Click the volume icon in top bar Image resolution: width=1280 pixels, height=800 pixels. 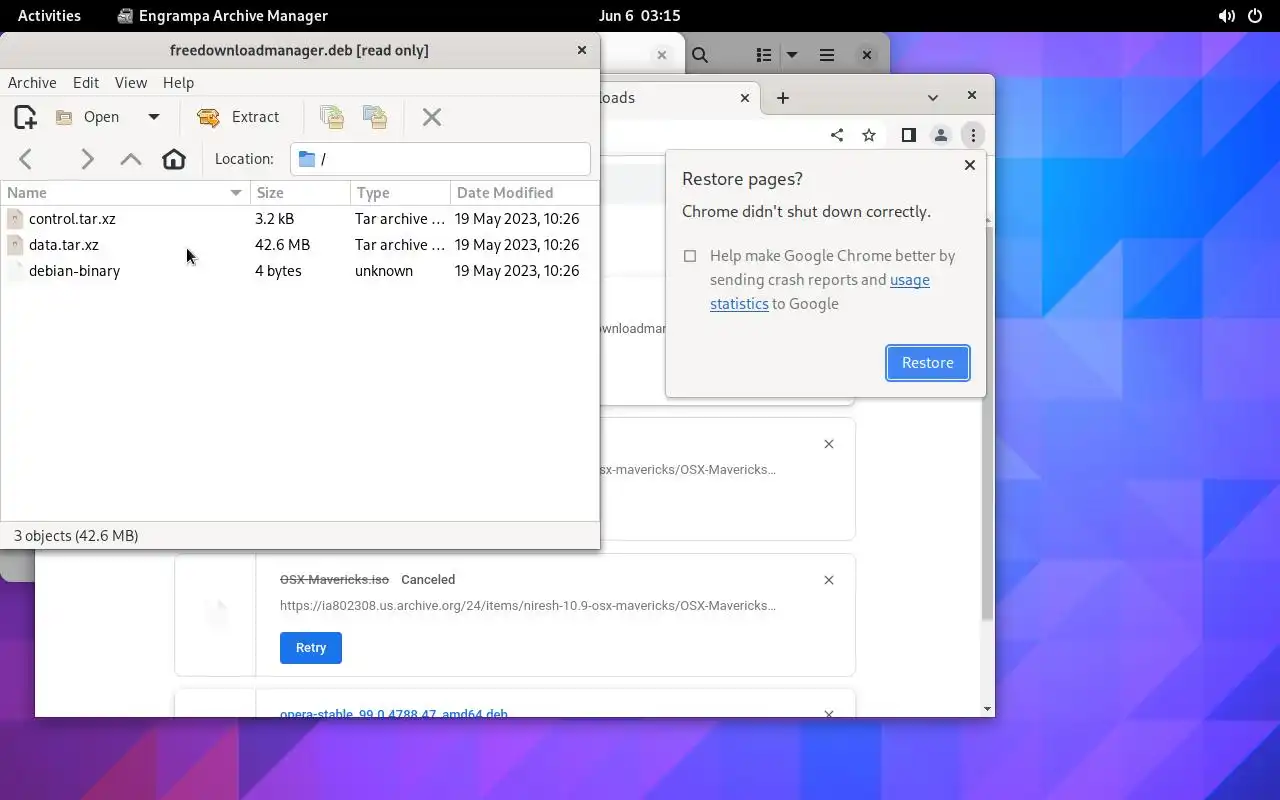pyautogui.click(x=1227, y=15)
